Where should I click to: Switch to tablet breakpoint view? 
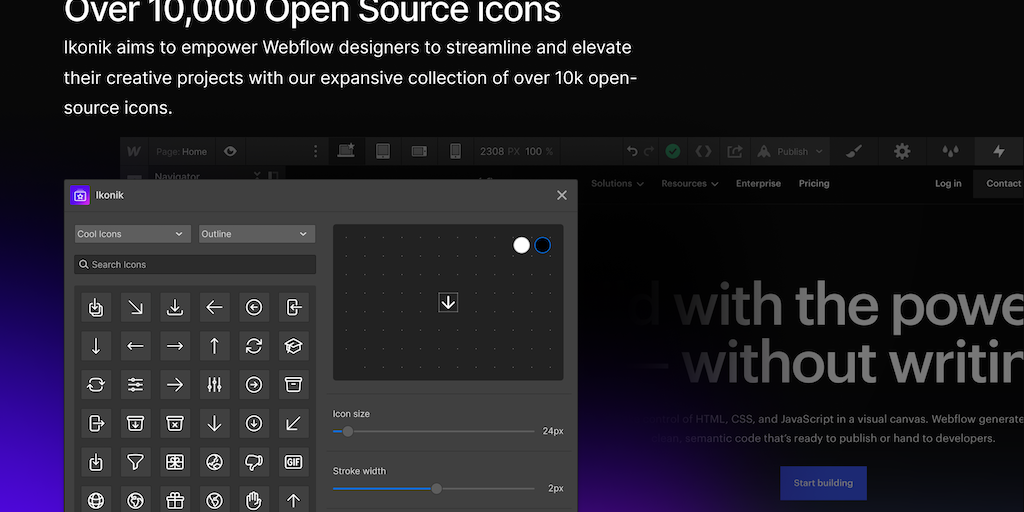(382, 152)
